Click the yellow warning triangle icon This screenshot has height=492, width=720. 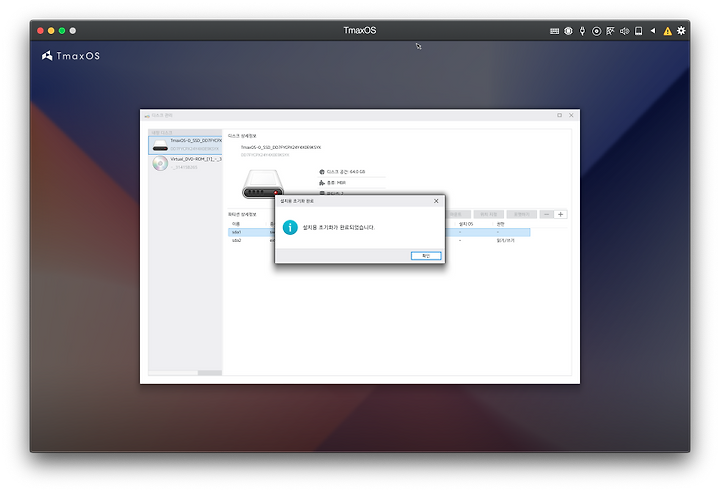pyautogui.click(x=668, y=31)
